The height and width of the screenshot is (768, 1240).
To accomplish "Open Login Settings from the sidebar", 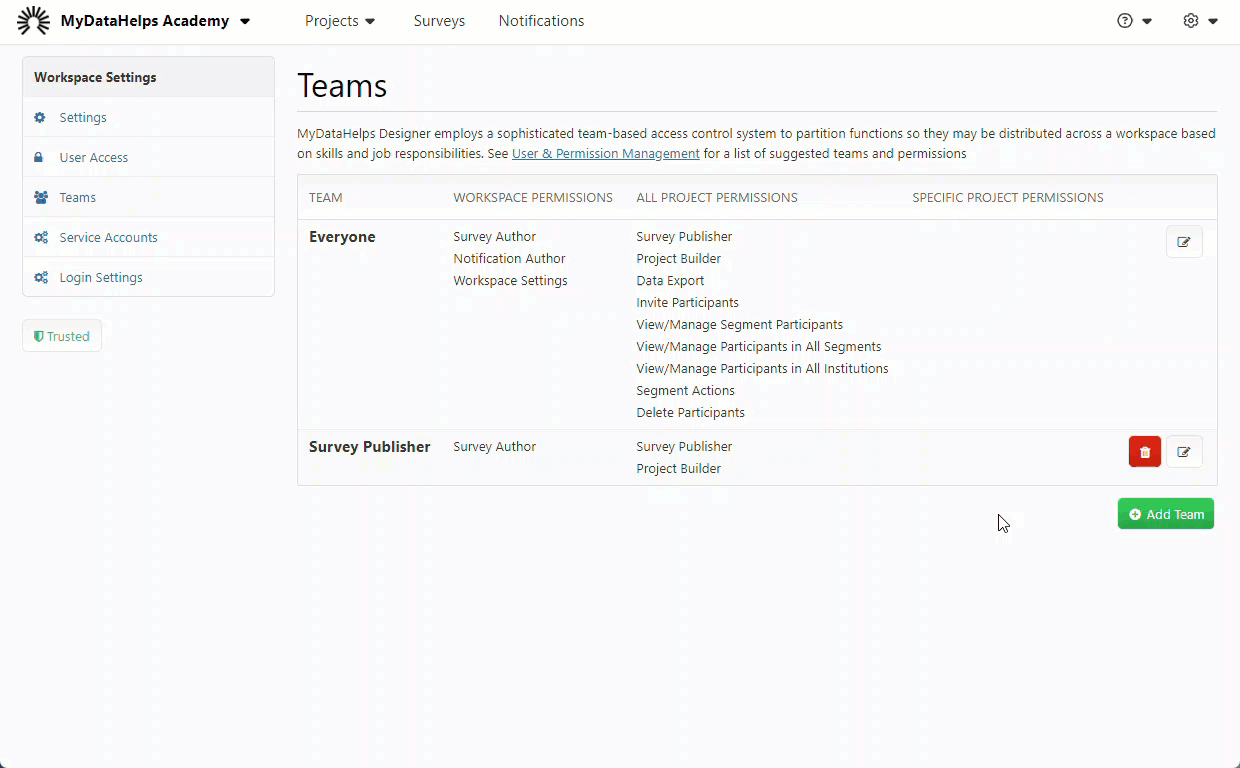I will (101, 277).
